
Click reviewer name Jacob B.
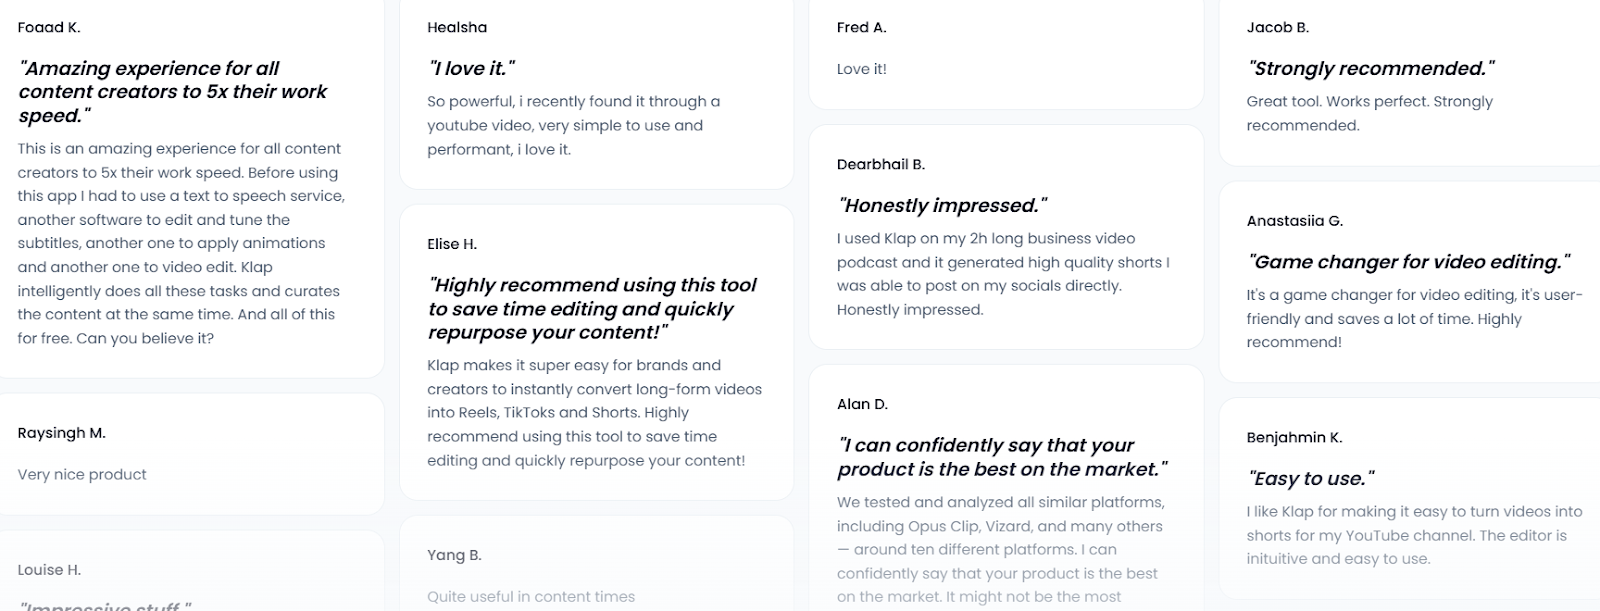[1277, 27]
